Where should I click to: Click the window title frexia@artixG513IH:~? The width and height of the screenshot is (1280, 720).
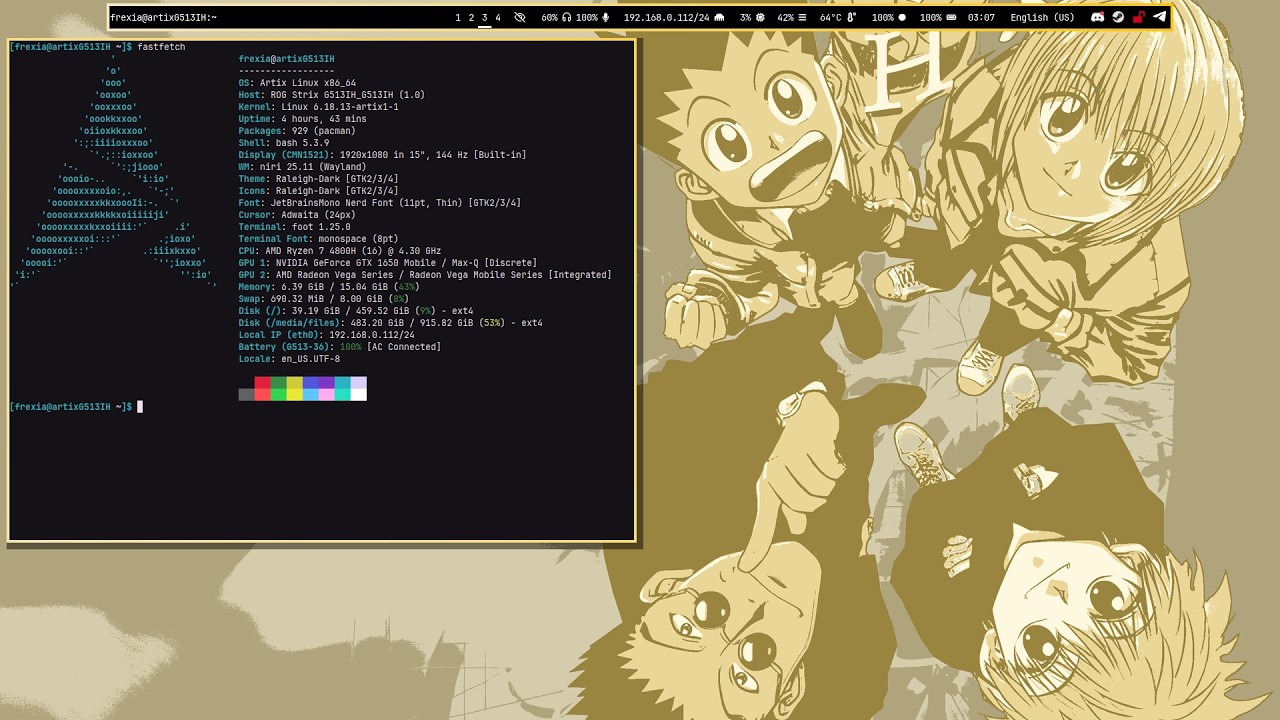164,17
